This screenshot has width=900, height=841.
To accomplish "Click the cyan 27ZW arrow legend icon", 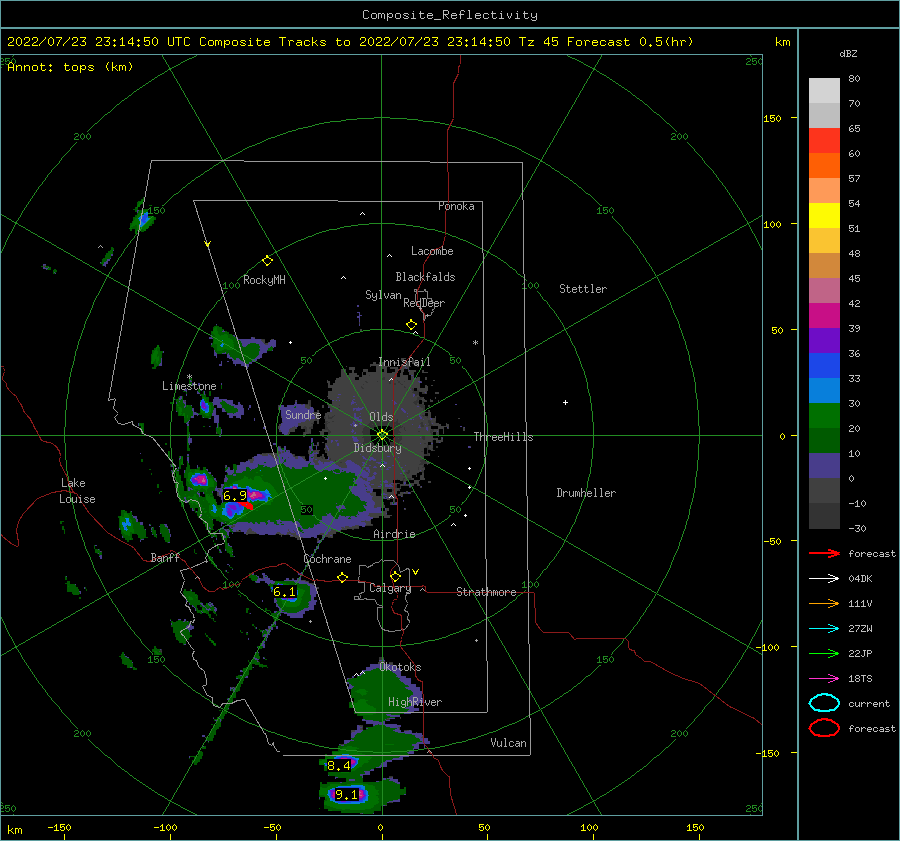I will pos(824,629).
